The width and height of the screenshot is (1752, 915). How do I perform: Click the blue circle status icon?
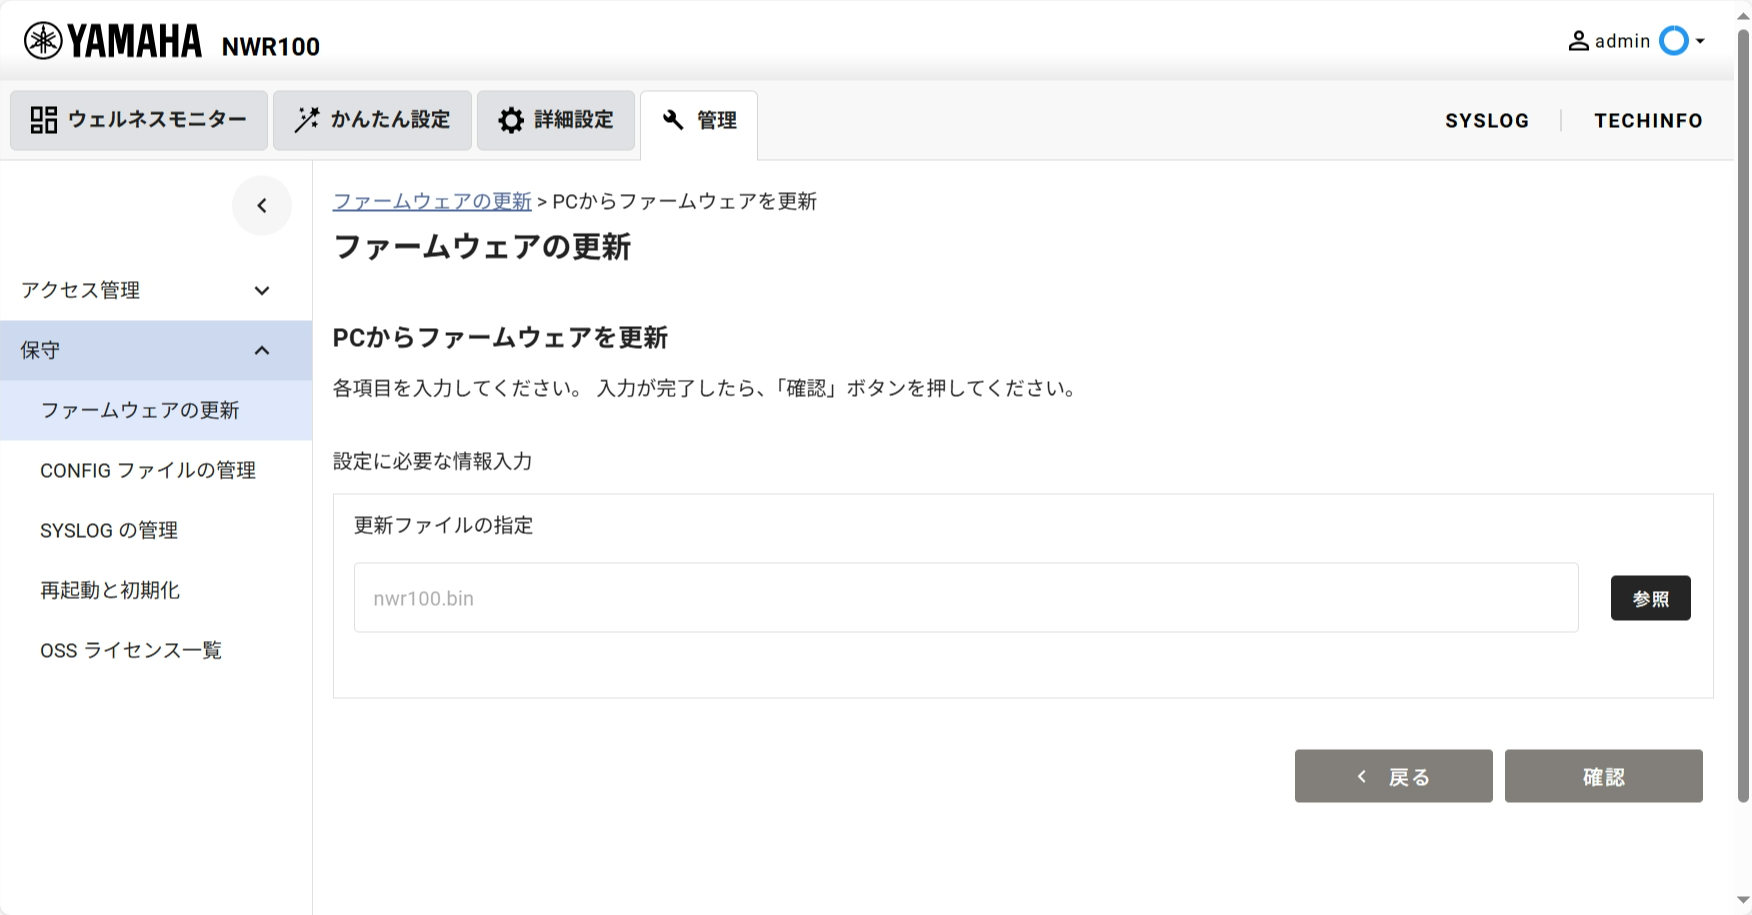pyautogui.click(x=1673, y=41)
